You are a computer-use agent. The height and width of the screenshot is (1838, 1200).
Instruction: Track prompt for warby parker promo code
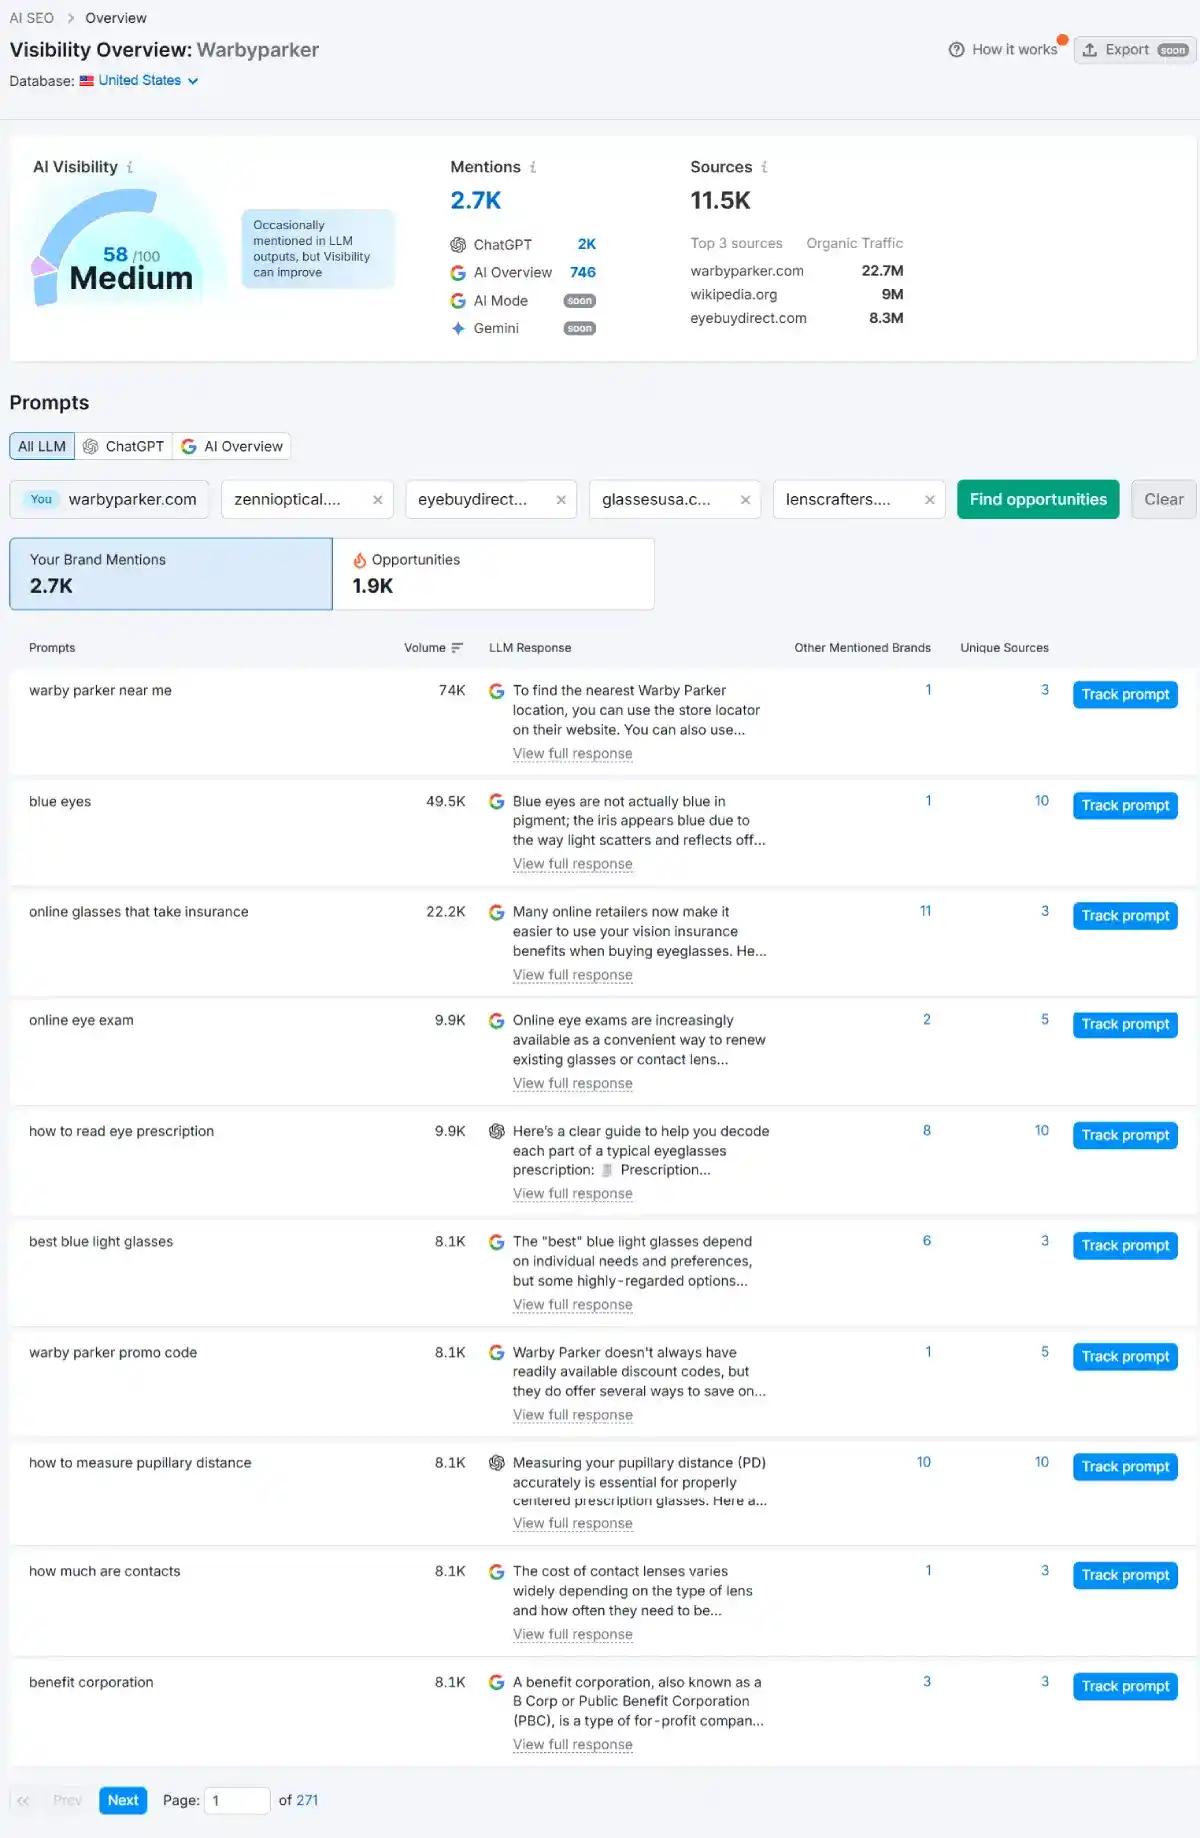coord(1125,1357)
